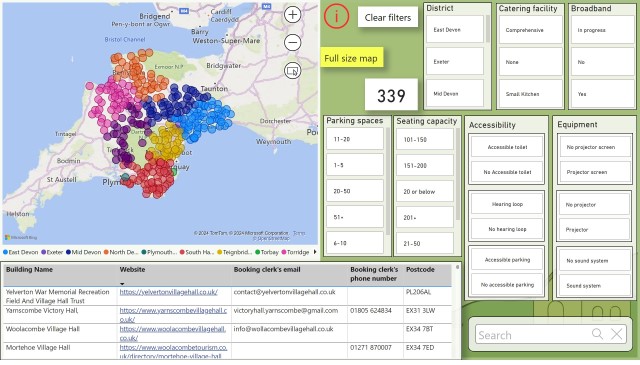Activate the map selection tool icon
640x365 pixels.
tap(293, 71)
